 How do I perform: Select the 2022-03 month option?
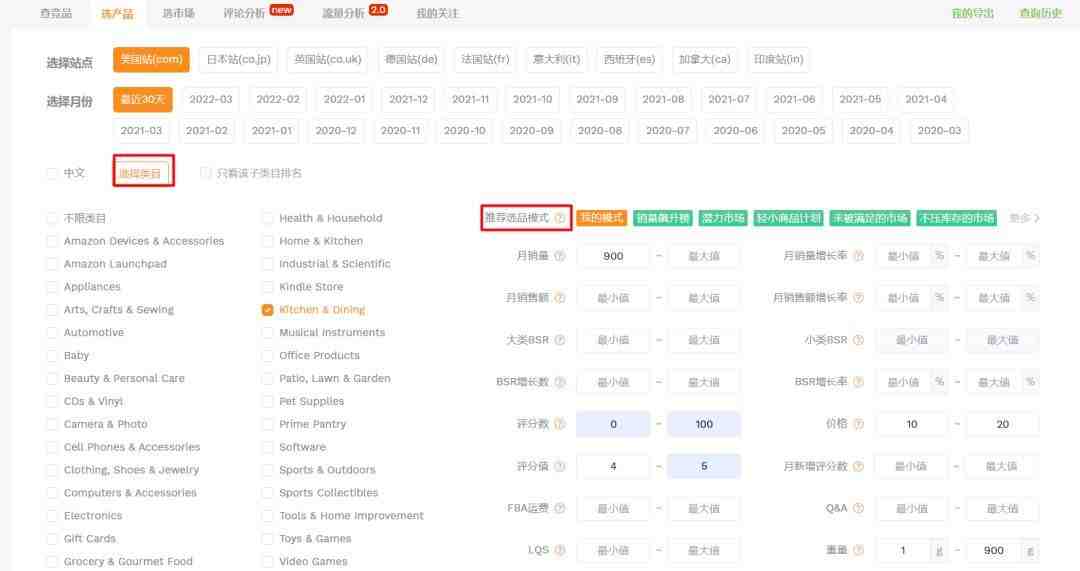pyautogui.click(x=210, y=99)
